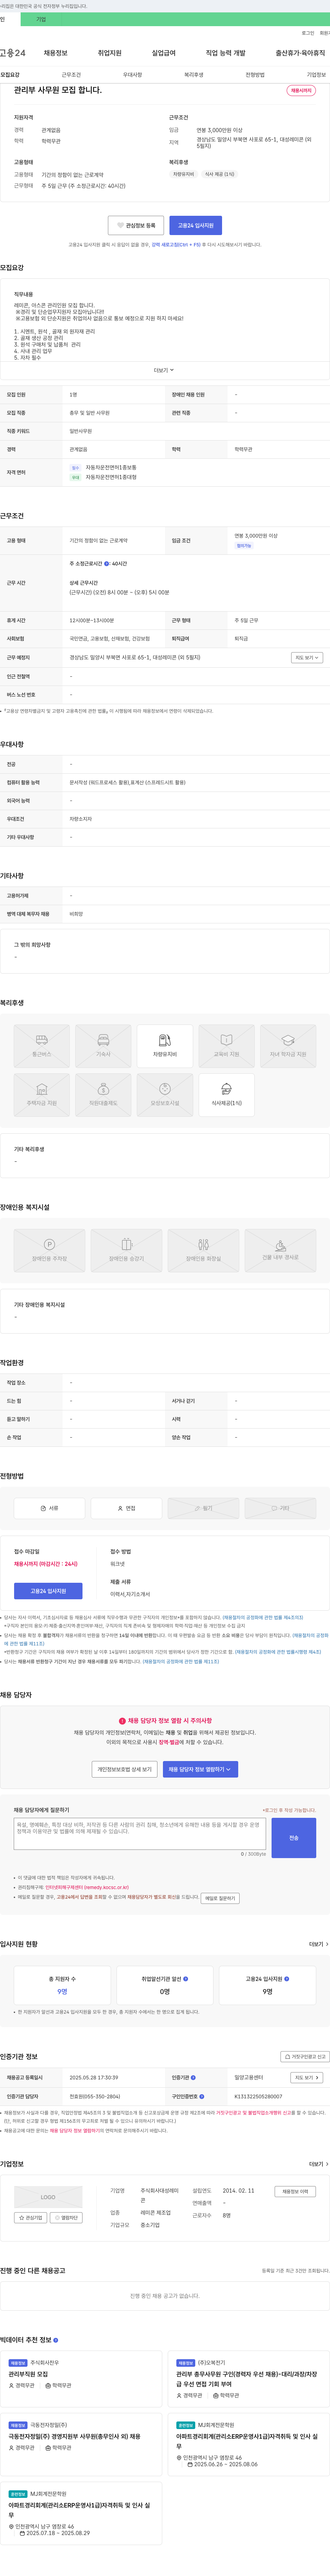Open the 인터넷피해구제센터 link
Viewport: 330px width, 2576px height.
(87, 1888)
